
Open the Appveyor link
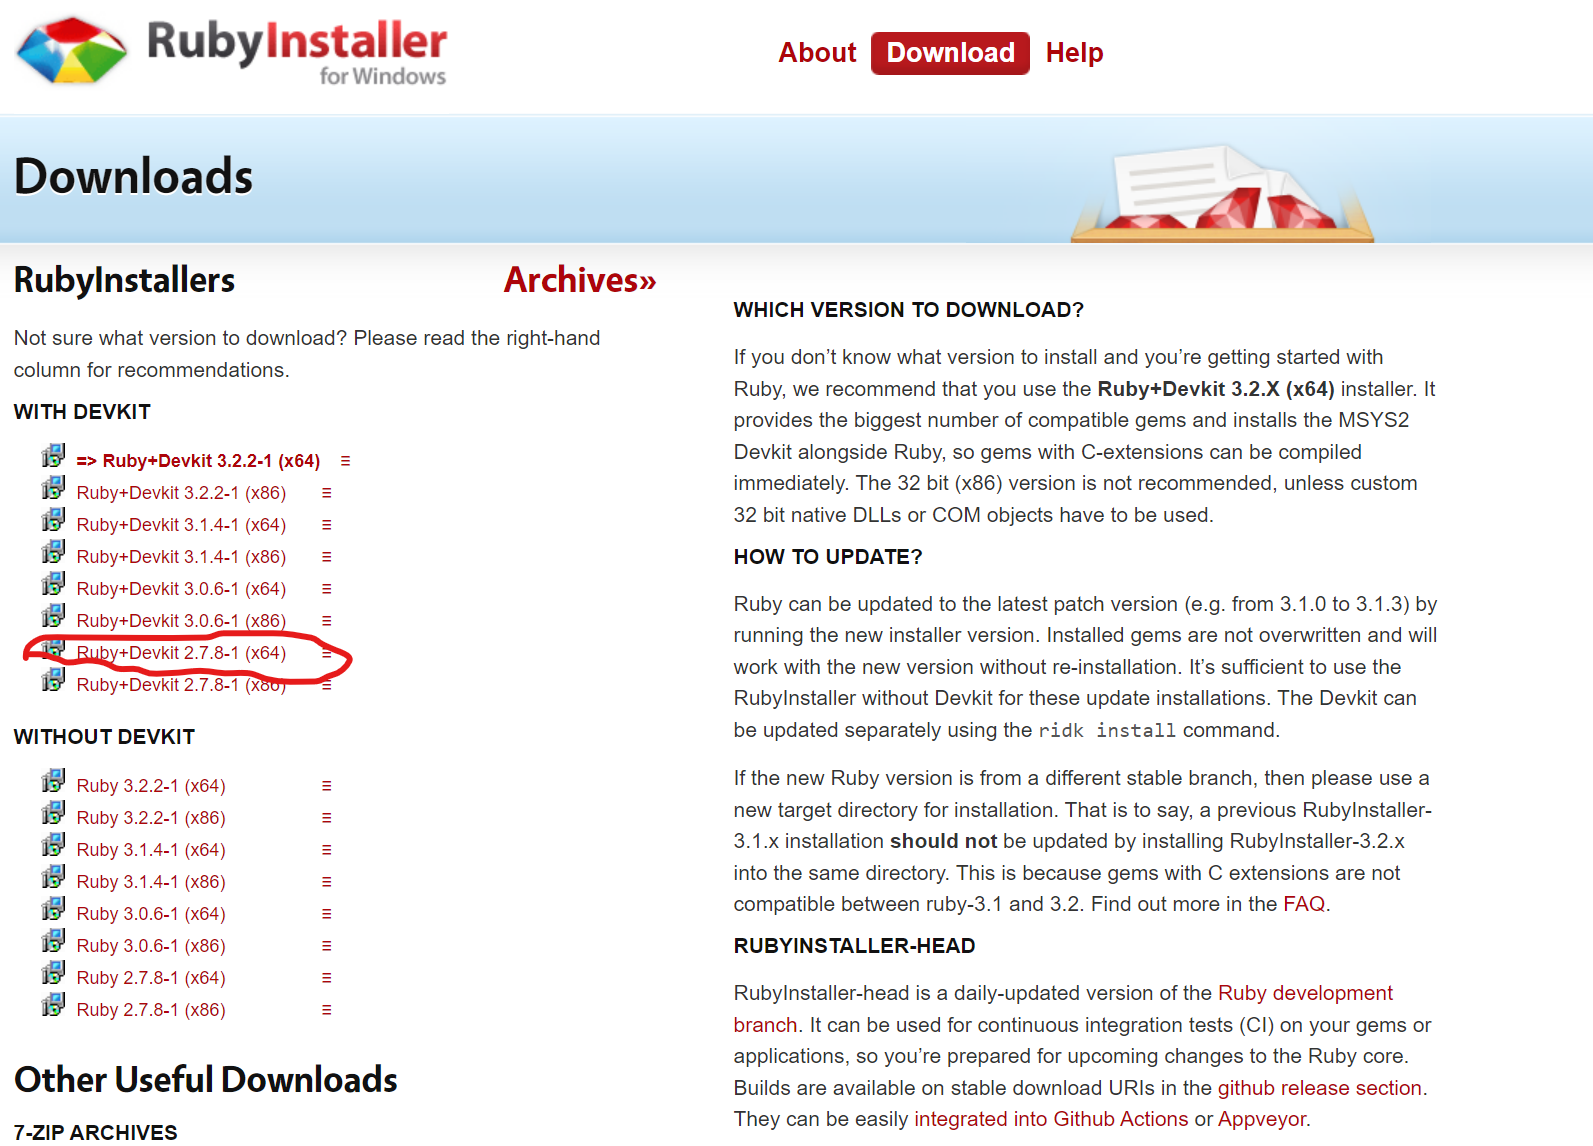1262,1119
